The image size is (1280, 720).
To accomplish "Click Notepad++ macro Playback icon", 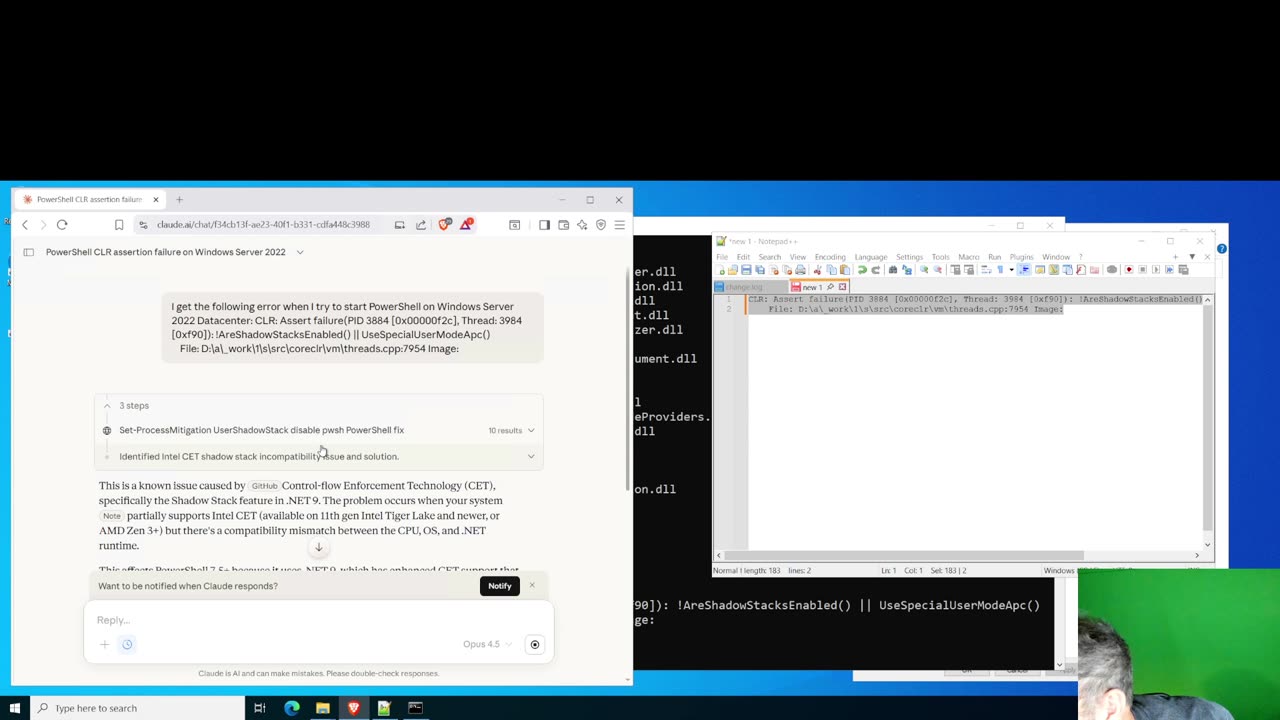I will pos(1156,269).
